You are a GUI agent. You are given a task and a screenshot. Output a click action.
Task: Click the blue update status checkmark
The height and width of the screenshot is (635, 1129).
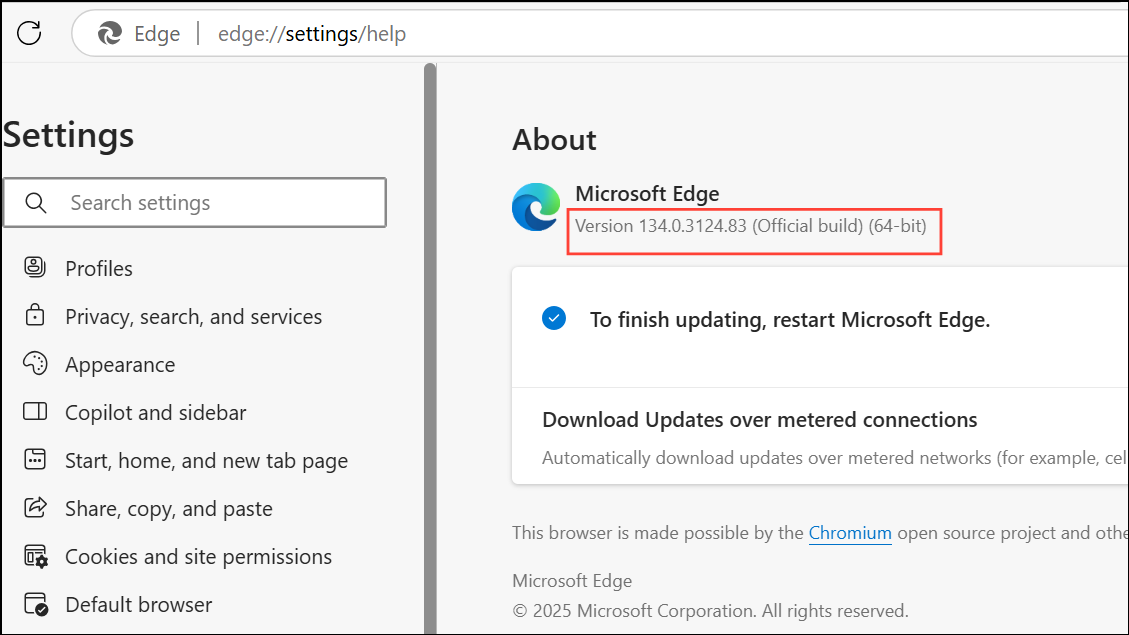(x=554, y=318)
